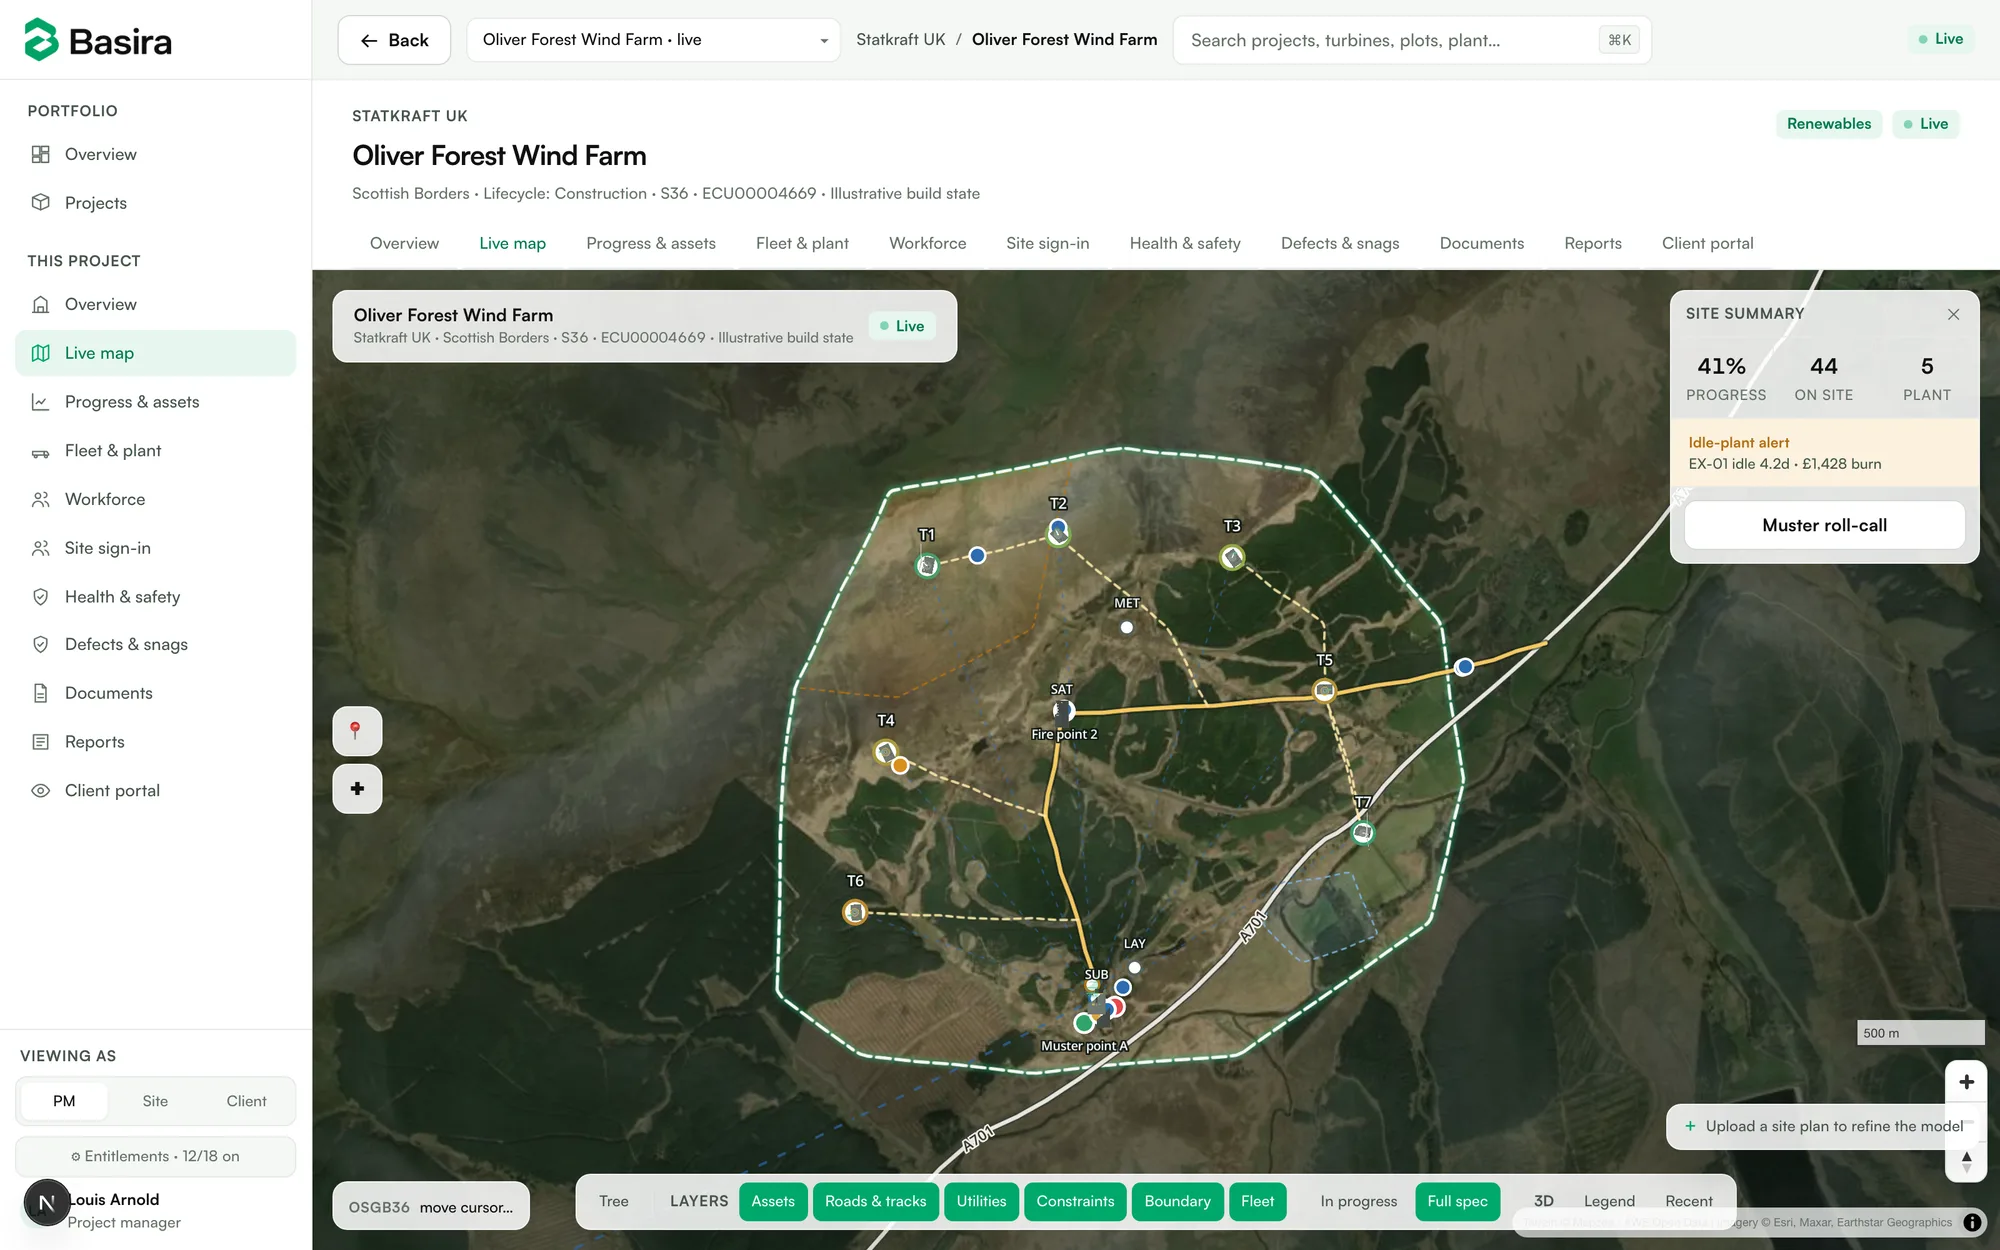Zoom in on the map
This screenshot has height=1250, width=2000.
[1966, 1082]
